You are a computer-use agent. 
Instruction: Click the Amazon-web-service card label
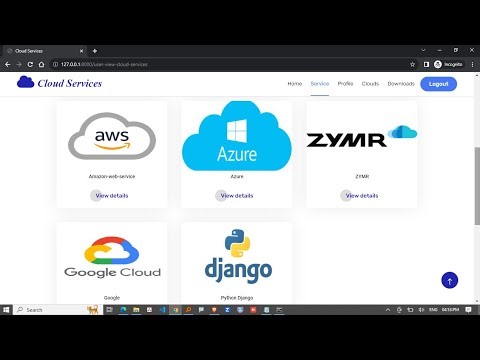[x=112, y=176]
